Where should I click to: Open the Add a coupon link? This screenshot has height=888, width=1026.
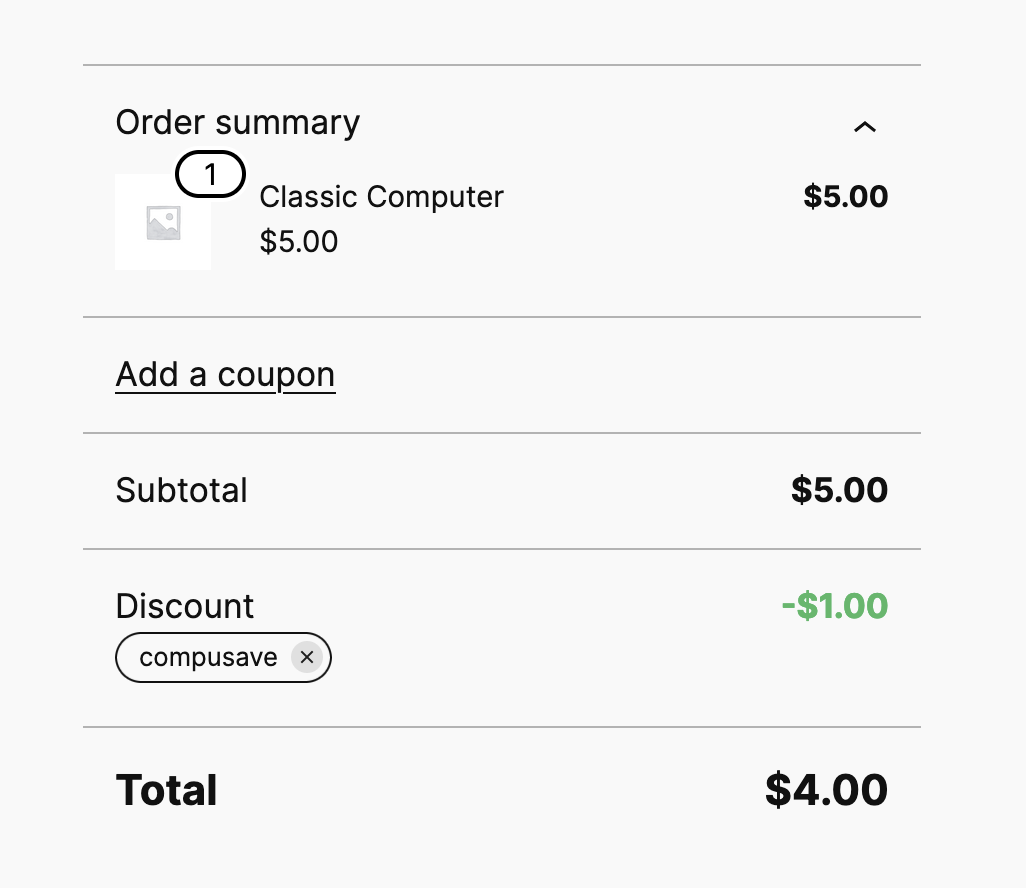[225, 373]
